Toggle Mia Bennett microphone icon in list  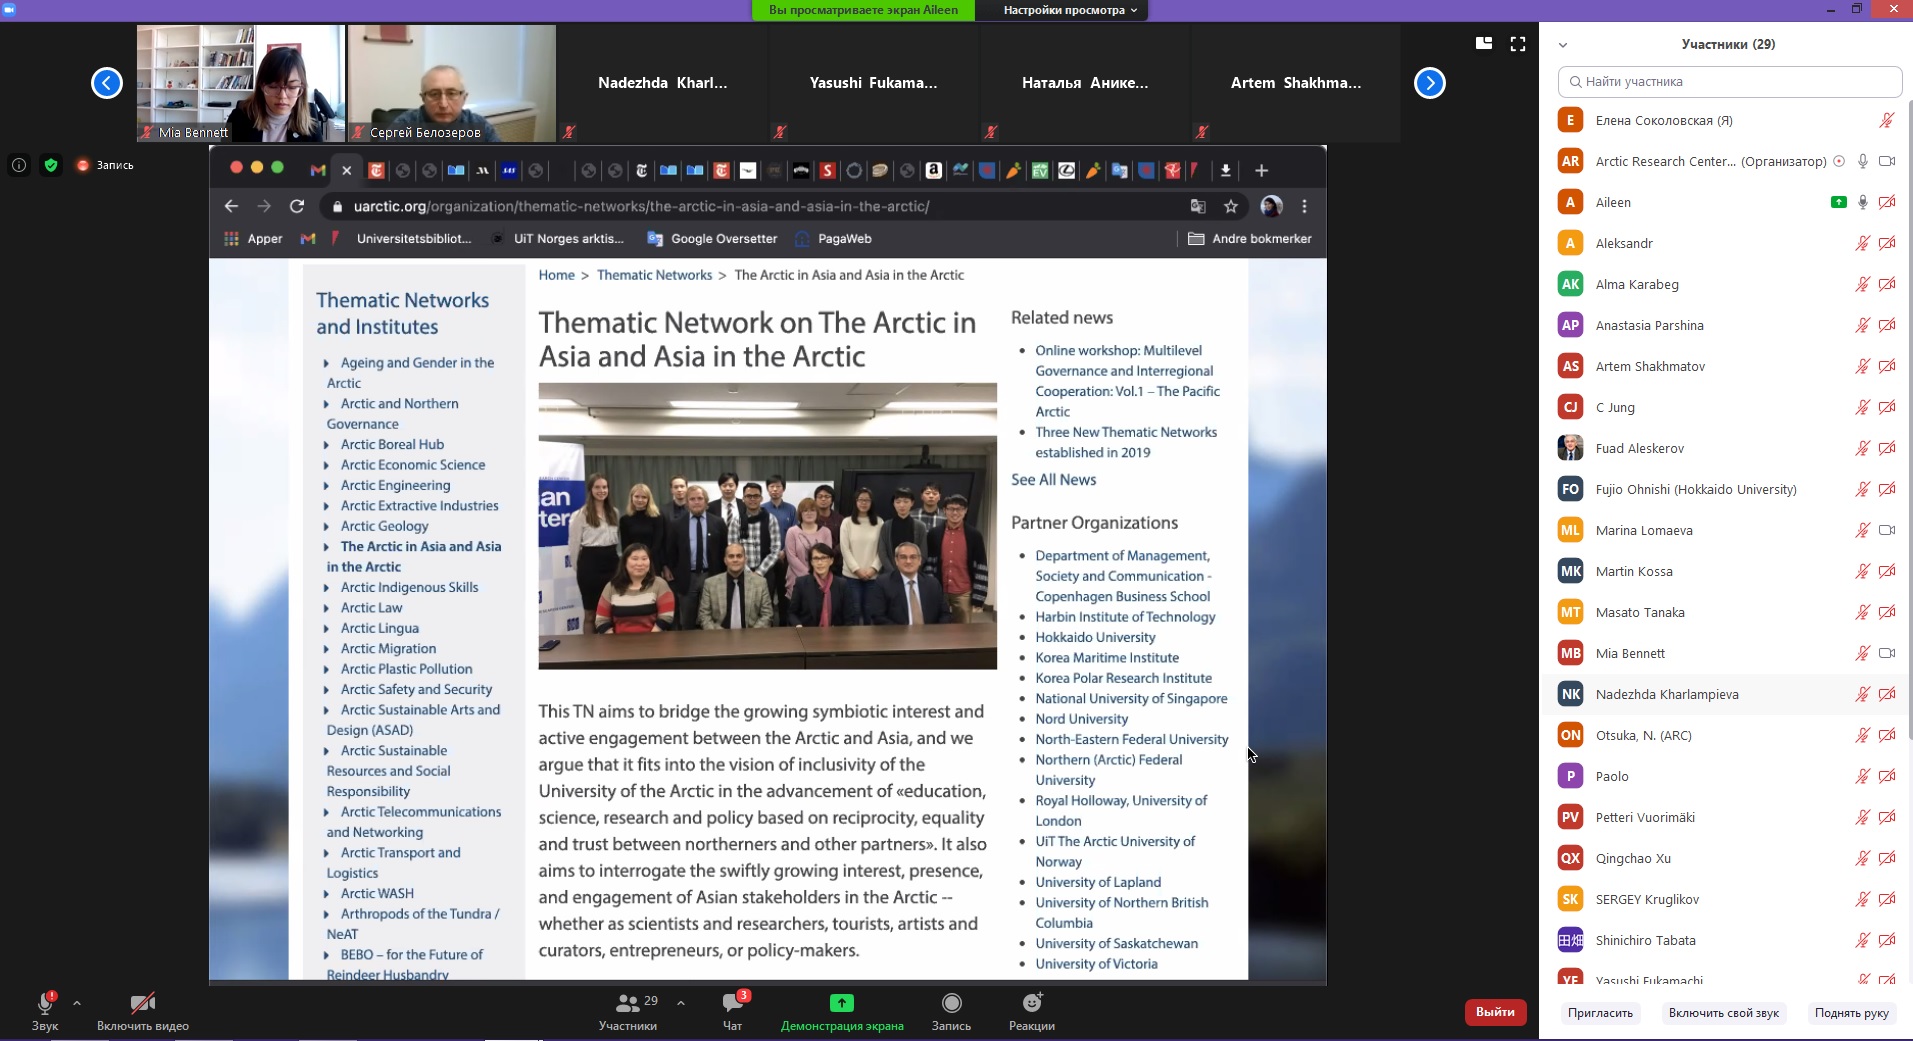pos(1862,653)
